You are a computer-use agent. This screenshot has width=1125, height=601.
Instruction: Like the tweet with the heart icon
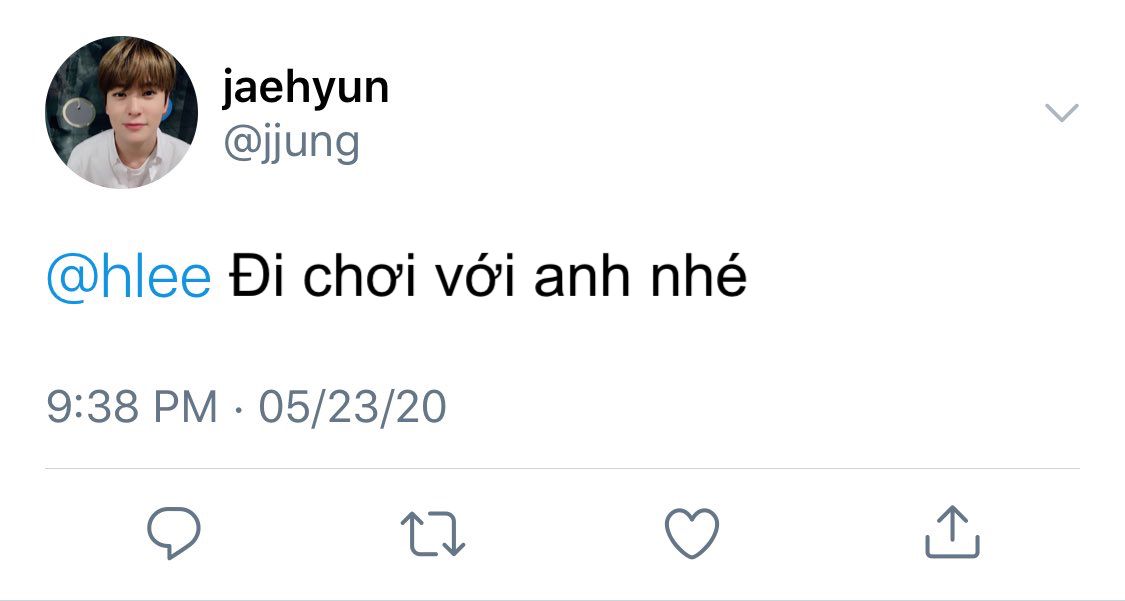(x=692, y=532)
